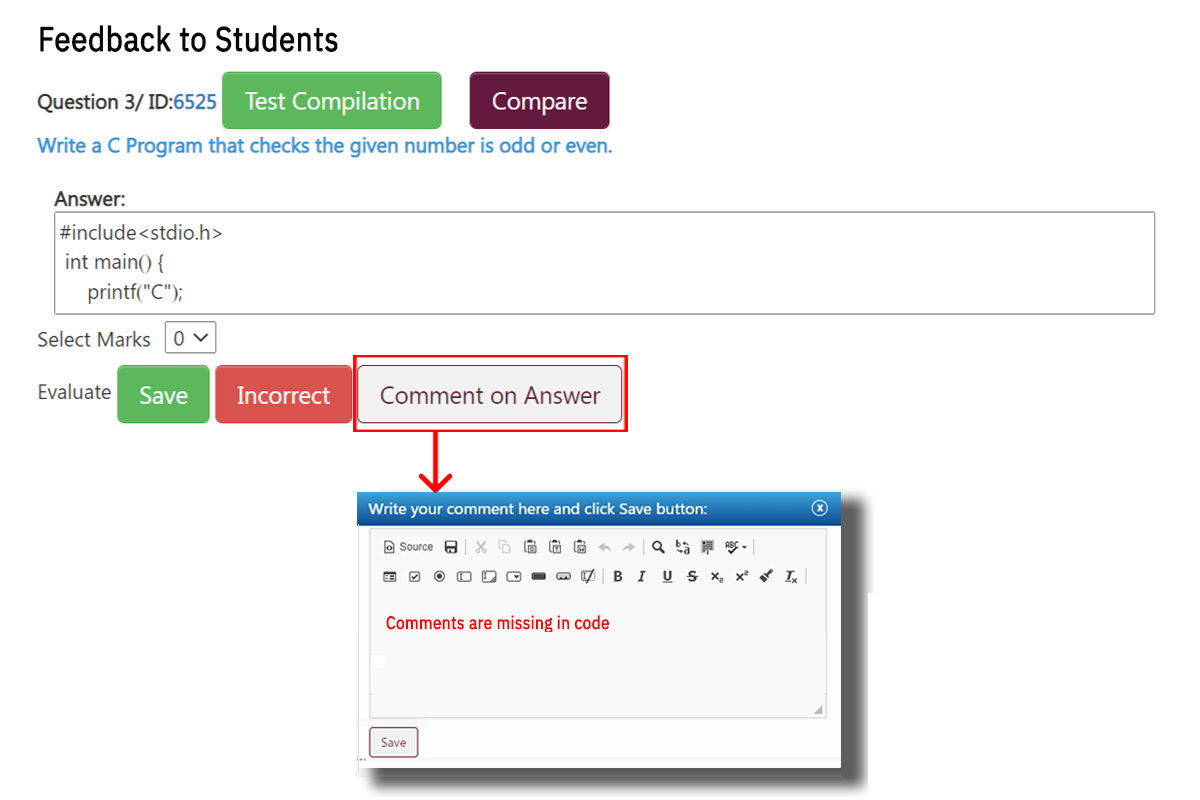Open the Select Marks dropdown
This screenshot has width=1200, height=800.
(x=190, y=339)
